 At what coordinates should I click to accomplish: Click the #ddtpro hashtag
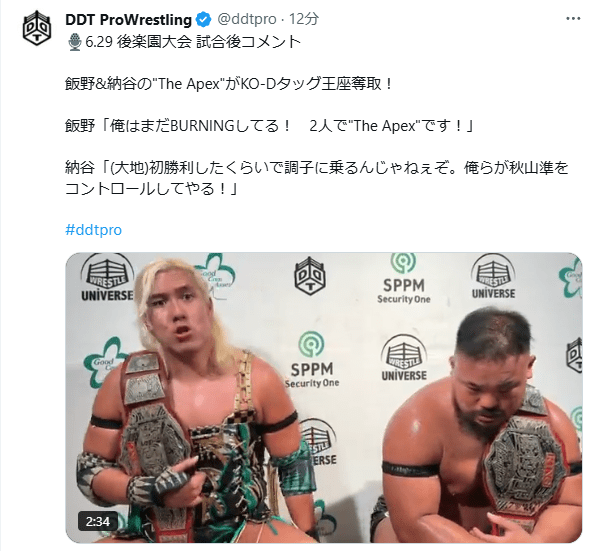tap(94, 229)
